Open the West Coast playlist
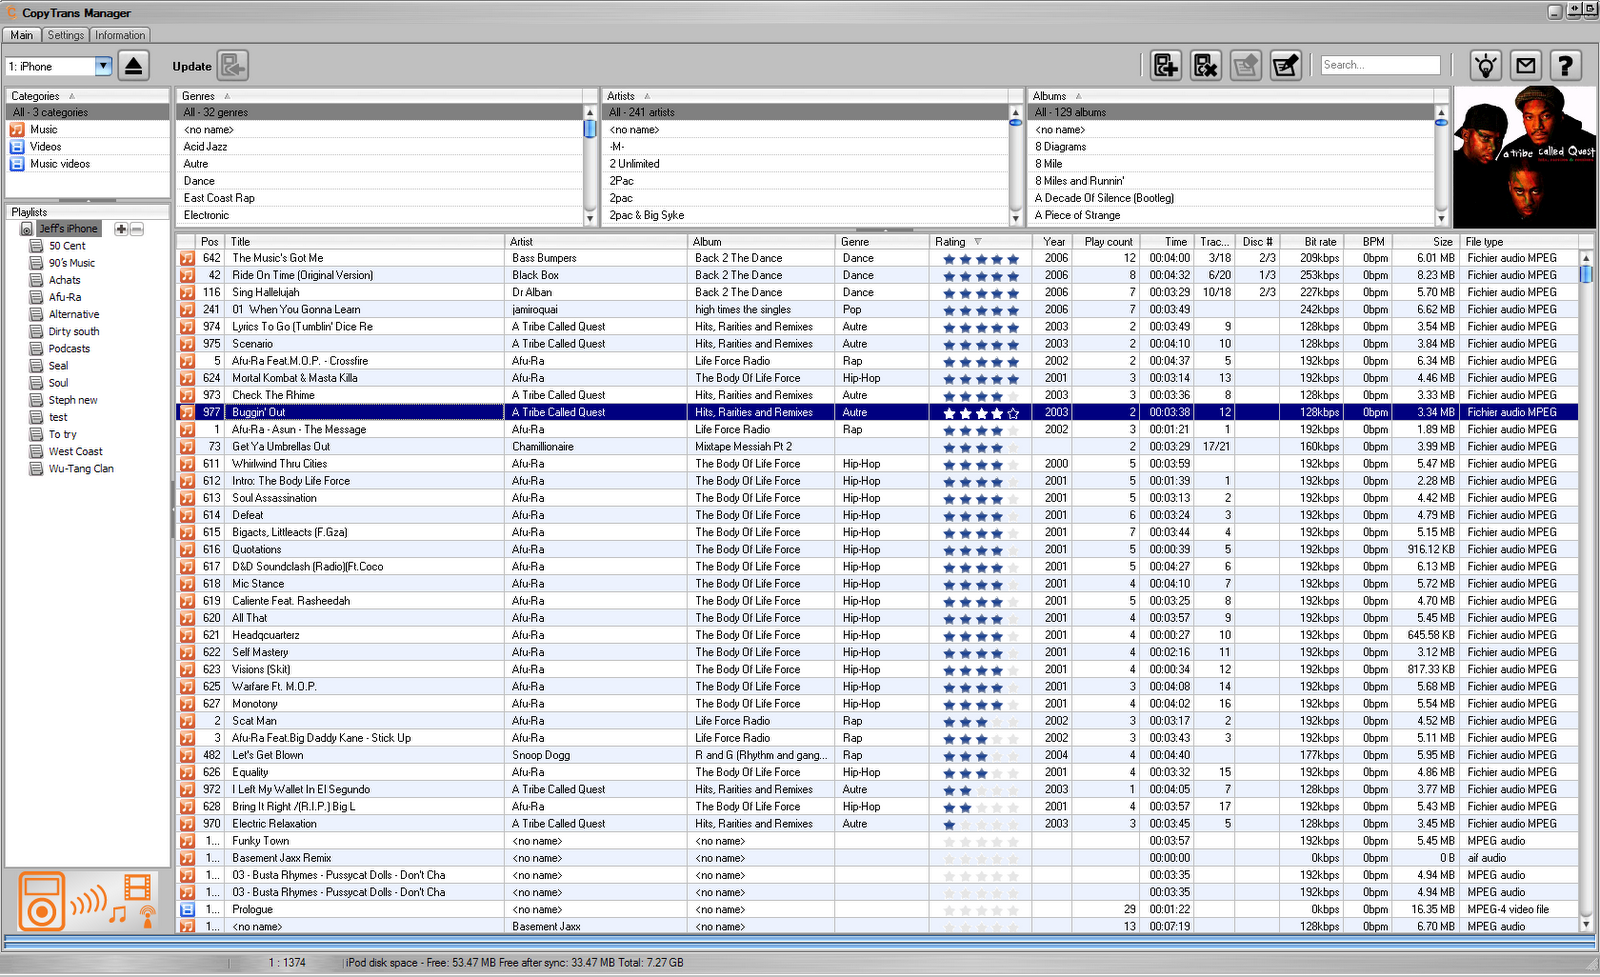The image size is (1600, 977). [x=76, y=452]
